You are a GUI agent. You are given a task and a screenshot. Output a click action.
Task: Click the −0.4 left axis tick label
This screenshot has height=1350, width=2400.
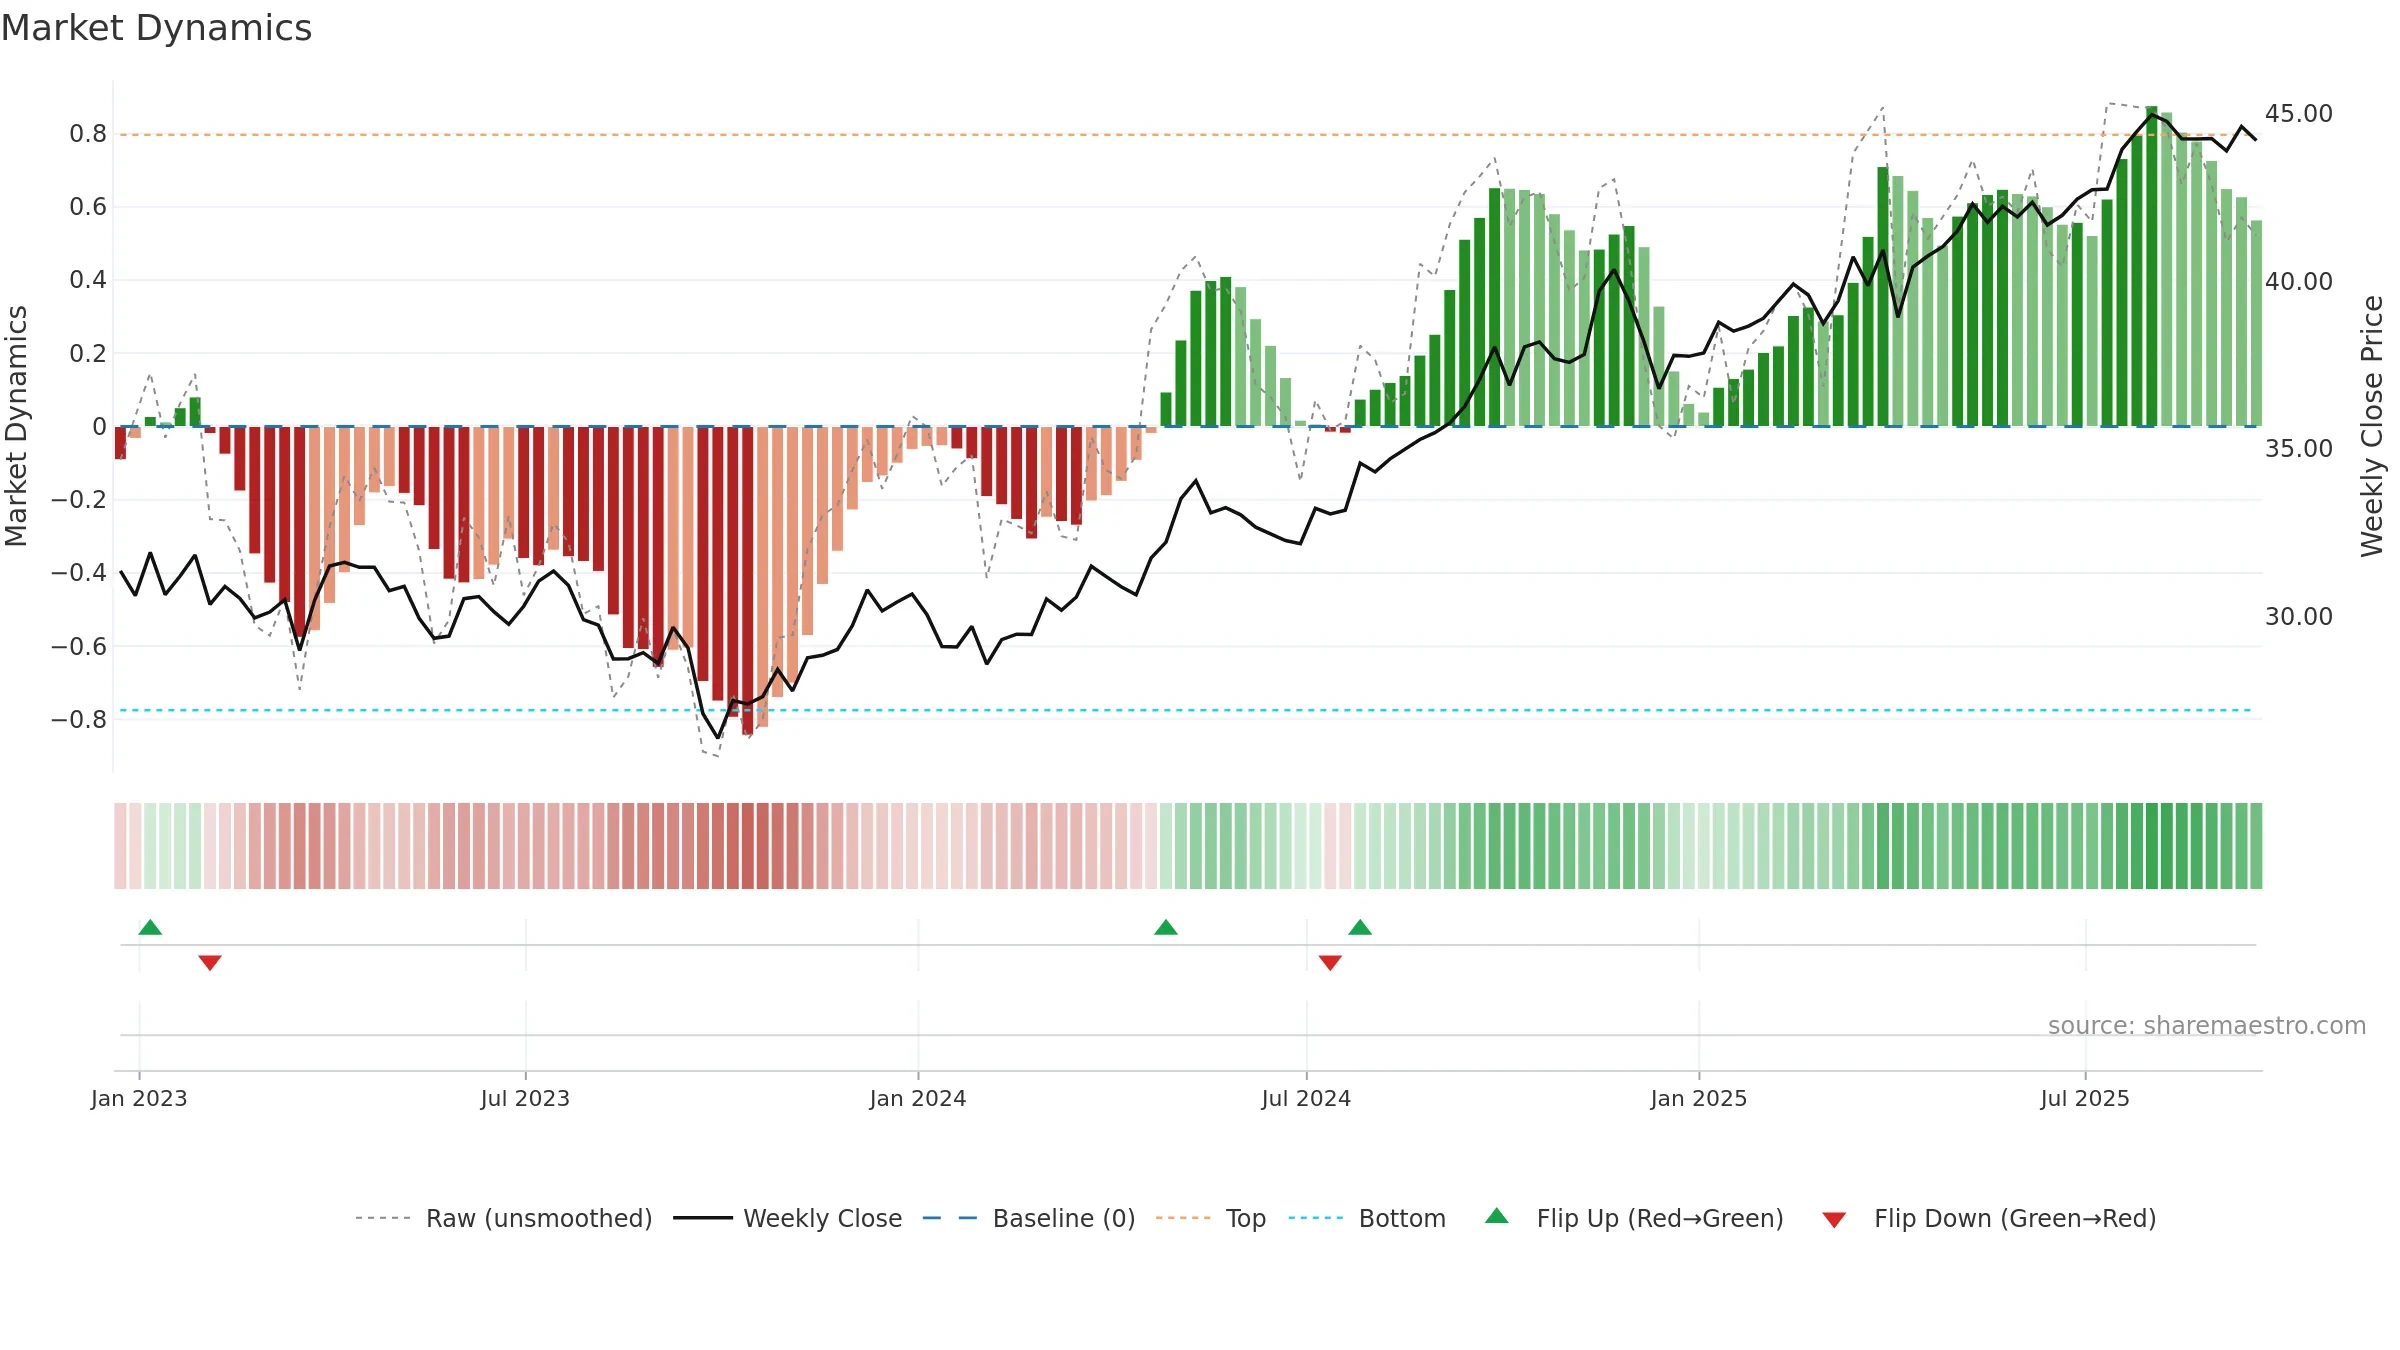79,573
